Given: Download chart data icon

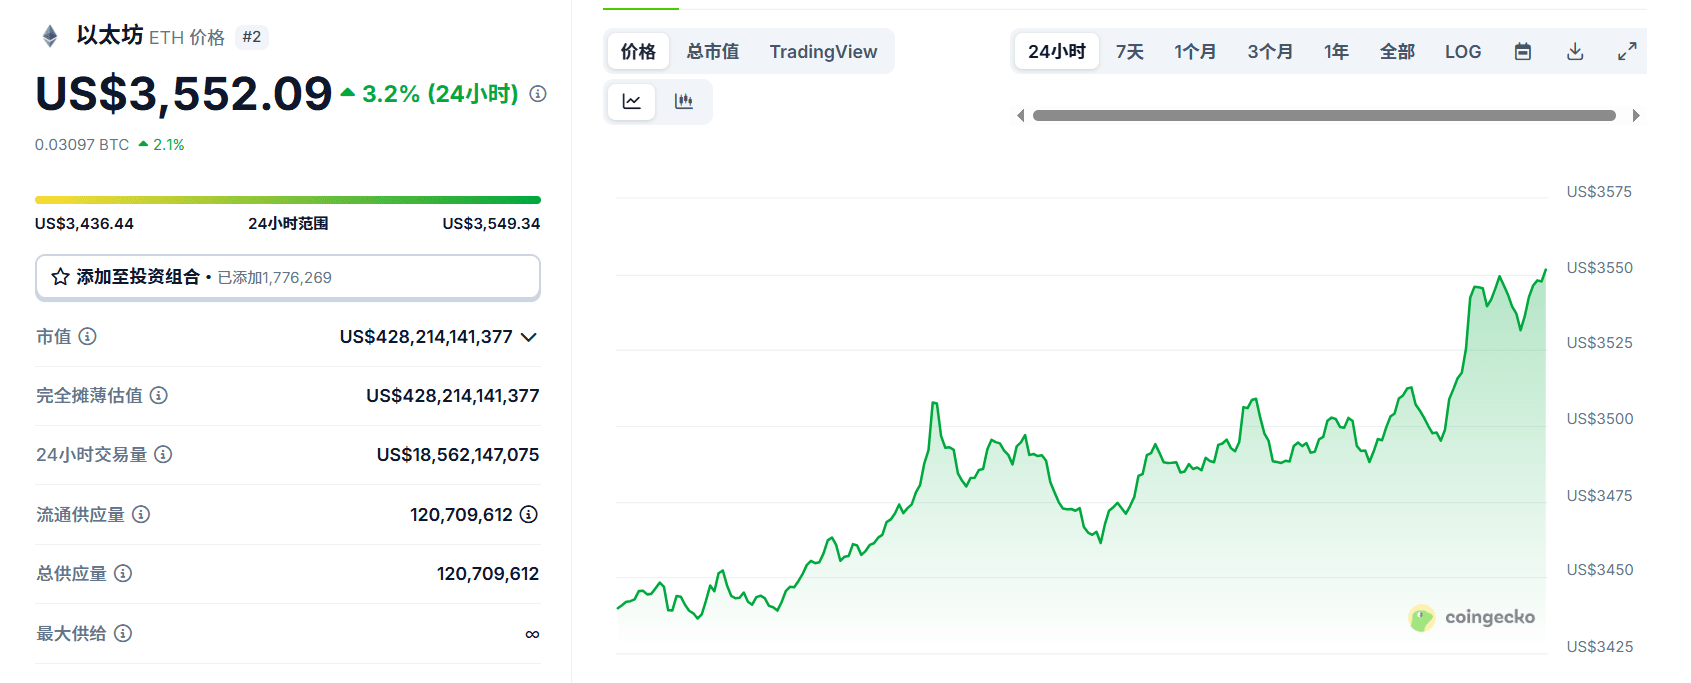Looking at the screenshot, I should (x=1575, y=51).
